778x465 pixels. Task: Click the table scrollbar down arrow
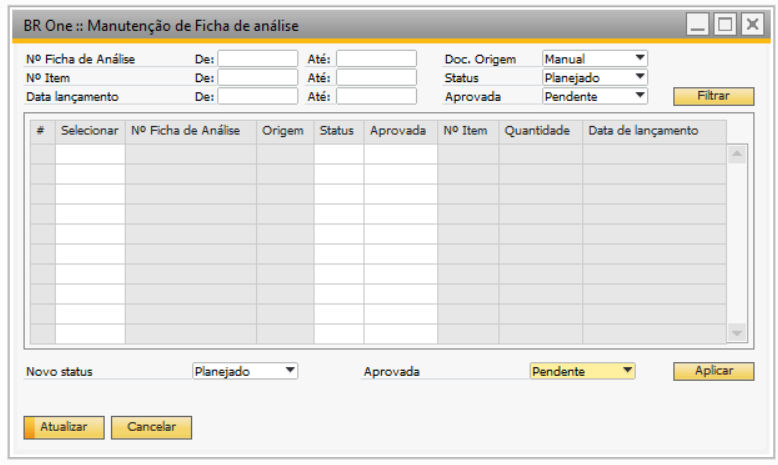tap(736, 333)
